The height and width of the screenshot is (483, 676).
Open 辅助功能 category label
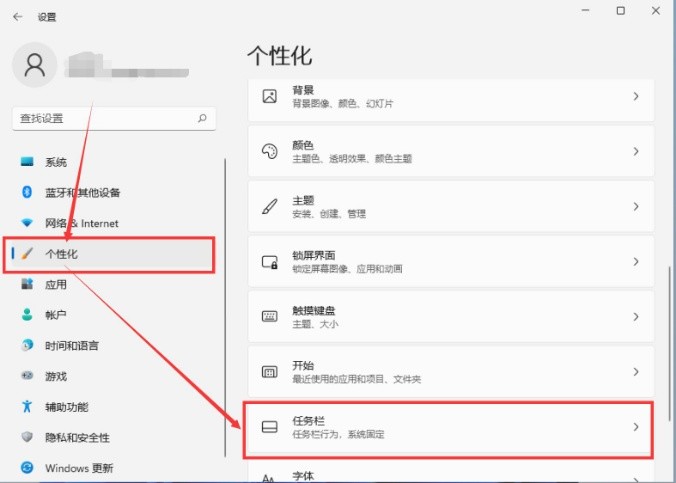[67, 407]
